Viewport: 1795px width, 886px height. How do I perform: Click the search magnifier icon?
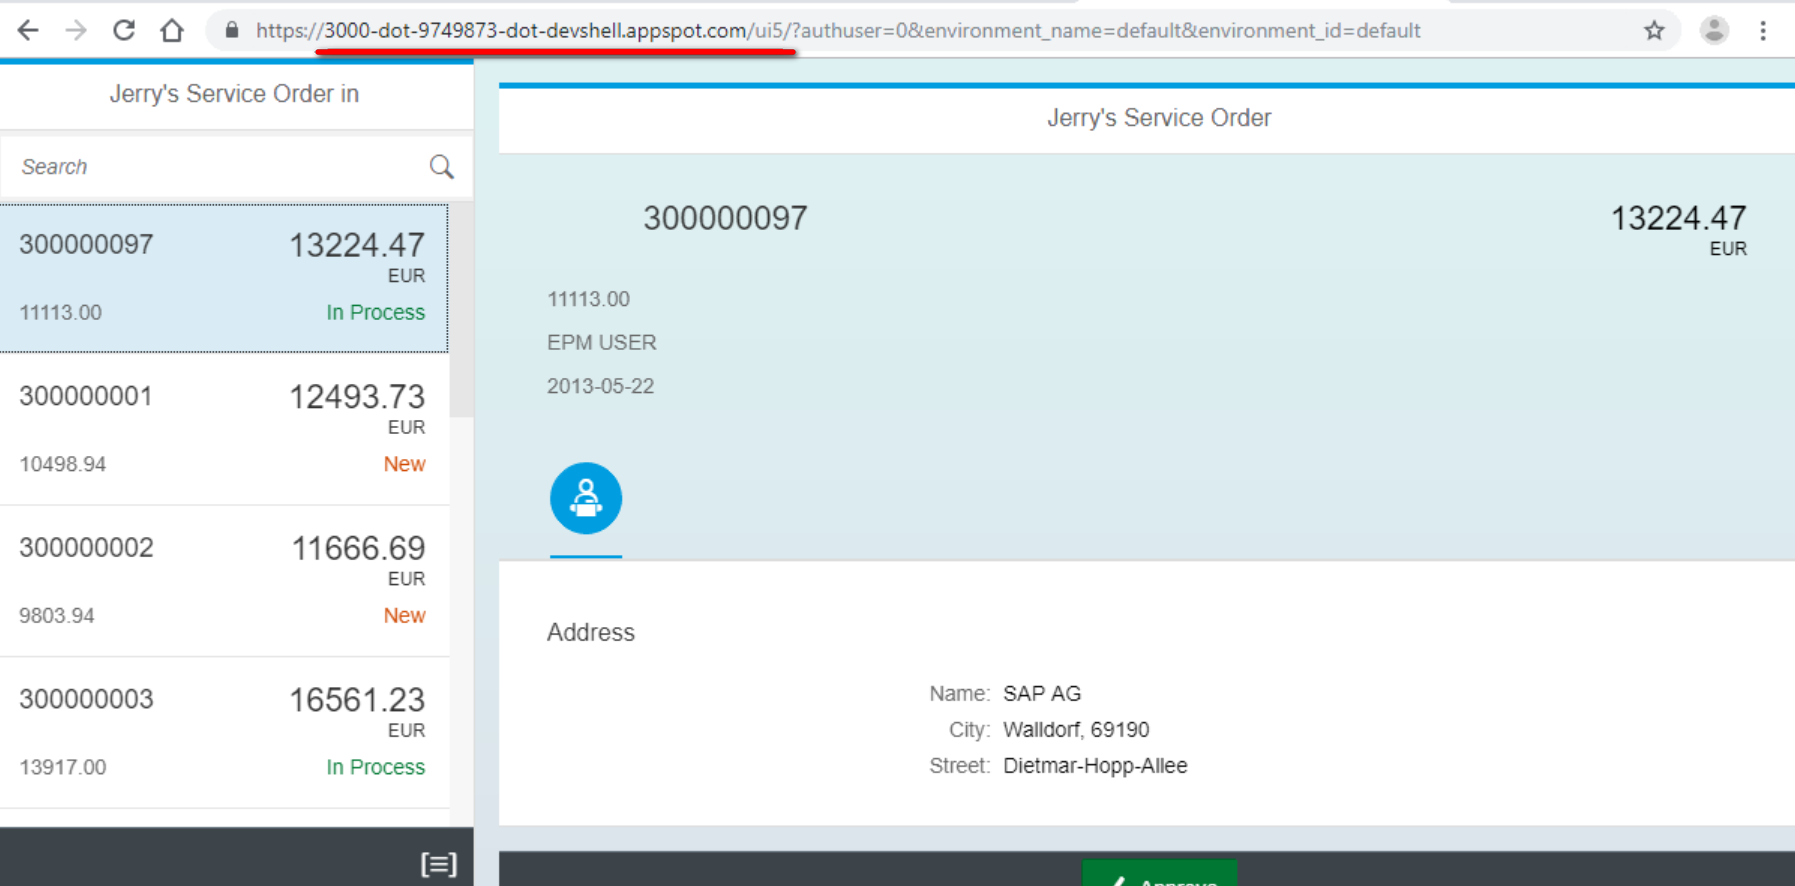coord(441,166)
